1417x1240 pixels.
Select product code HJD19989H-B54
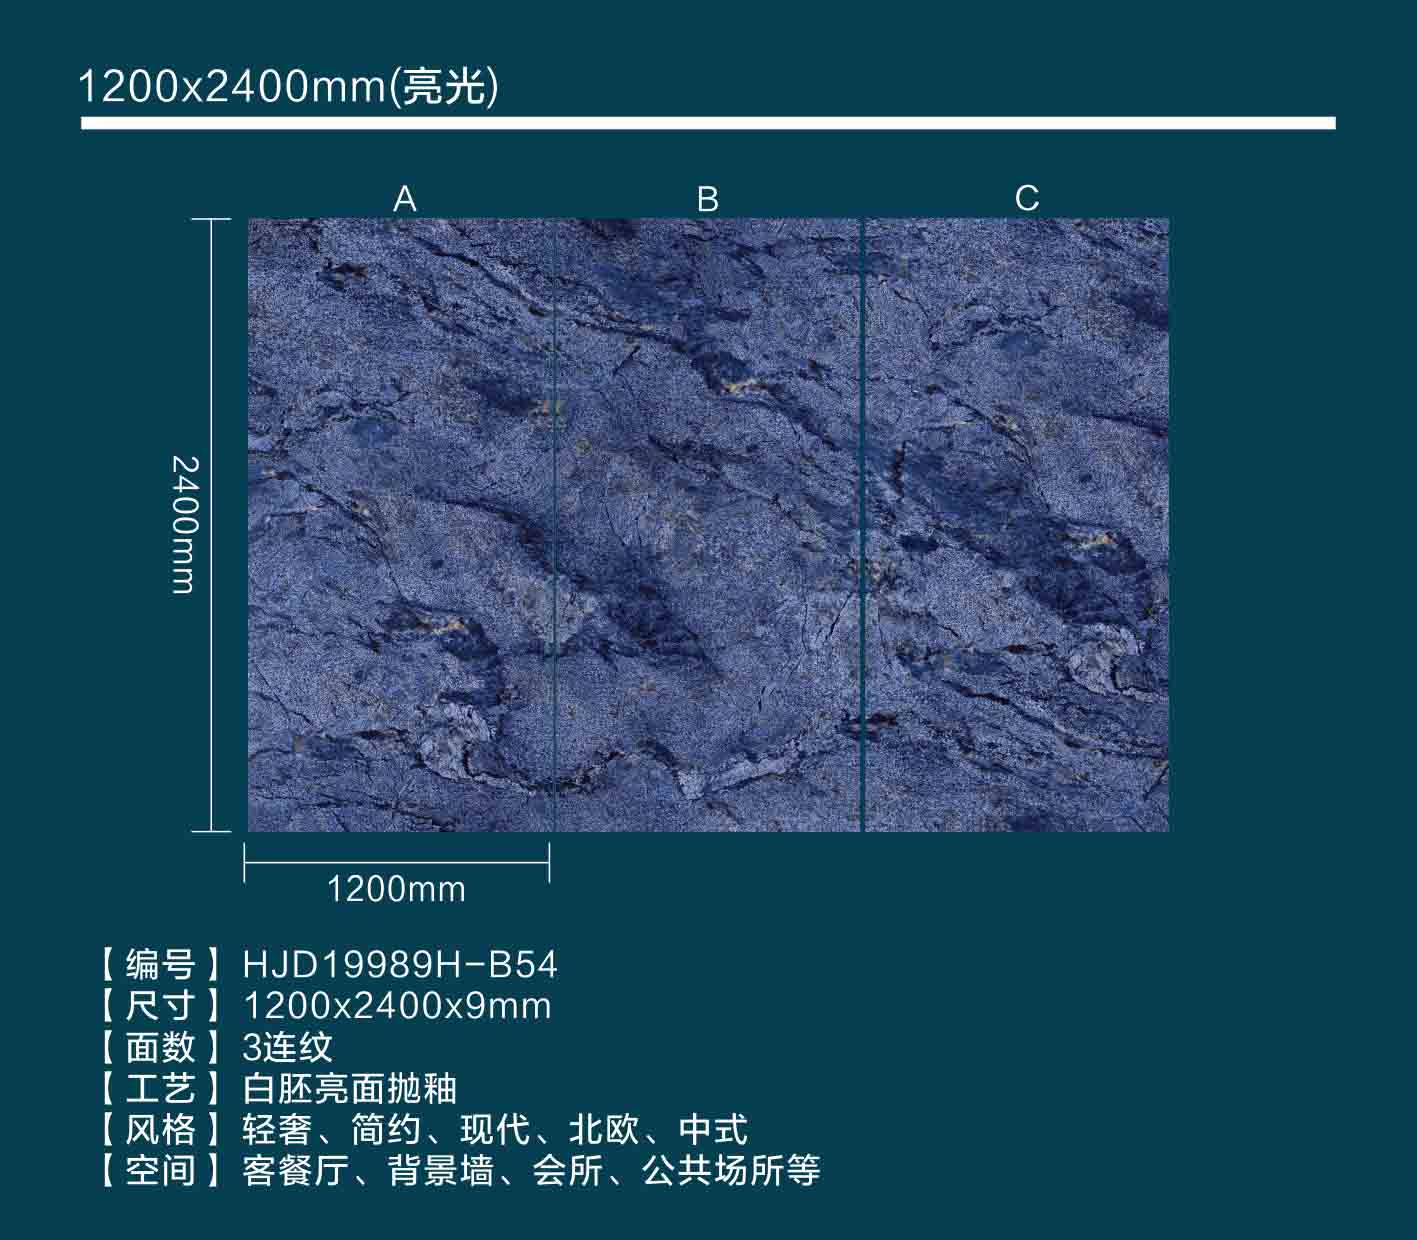pyautogui.click(x=400, y=965)
